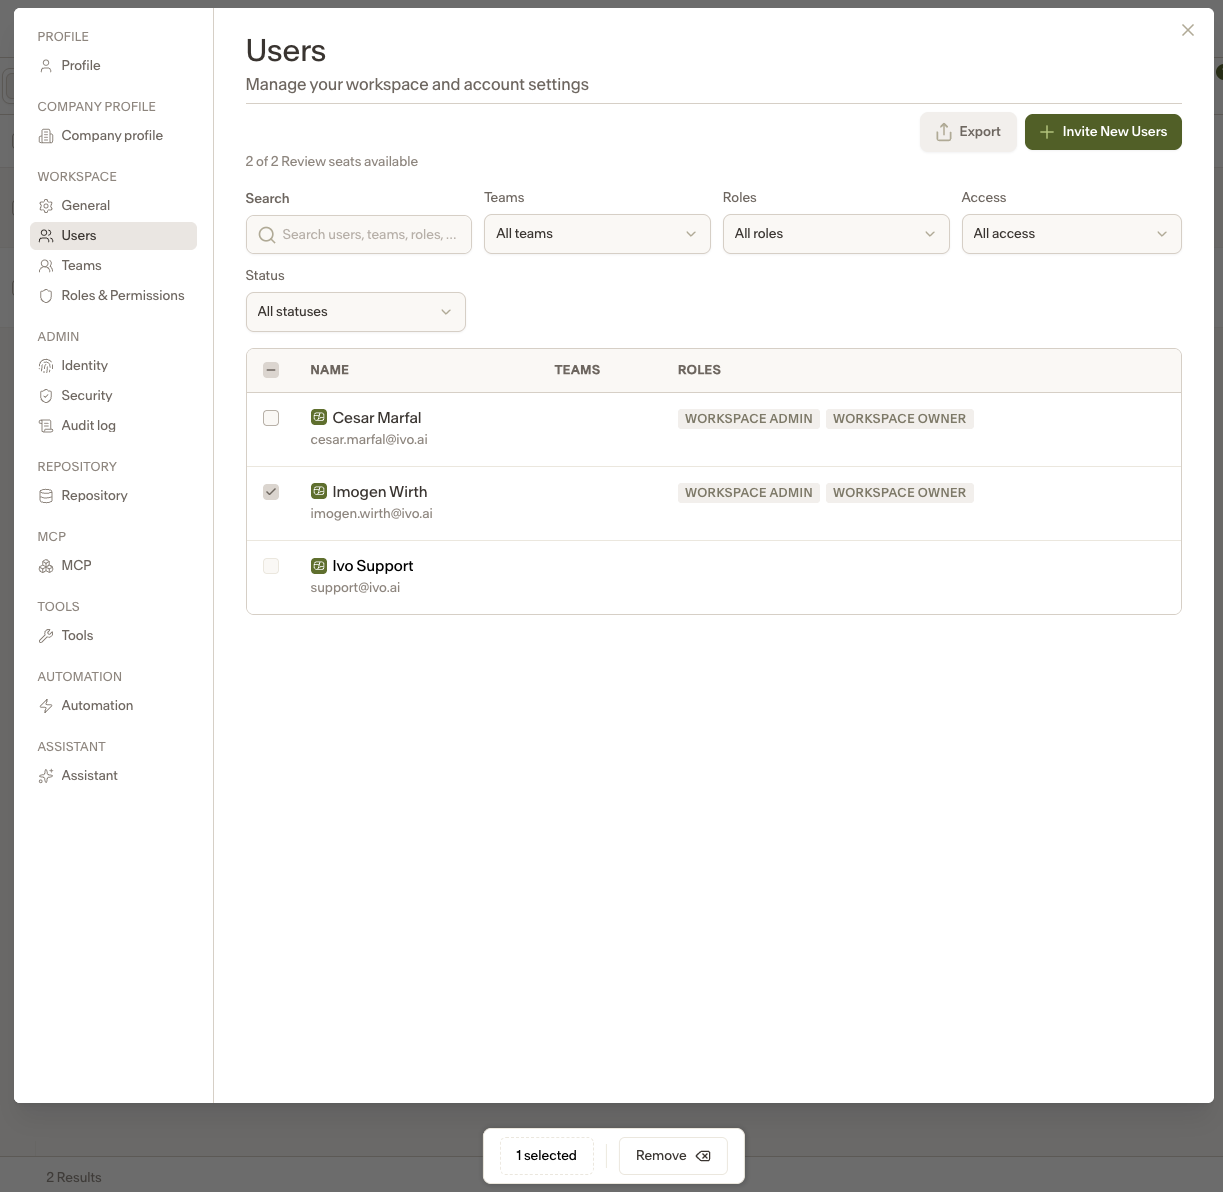Click the green badge icon beside Imogen Wirth
The image size is (1223, 1192).
pyautogui.click(x=319, y=491)
